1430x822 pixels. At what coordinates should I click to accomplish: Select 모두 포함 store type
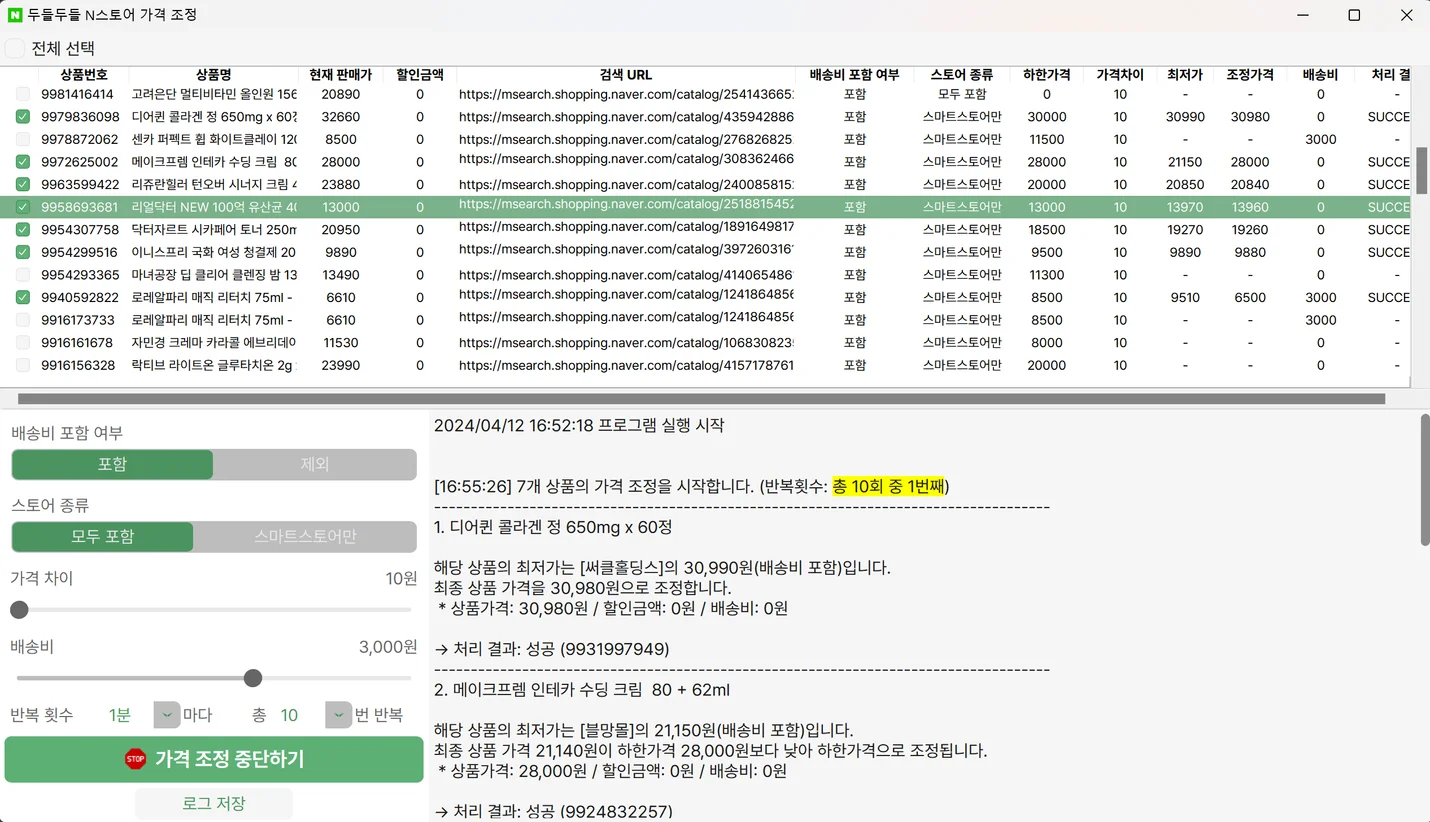coord(102,536)
